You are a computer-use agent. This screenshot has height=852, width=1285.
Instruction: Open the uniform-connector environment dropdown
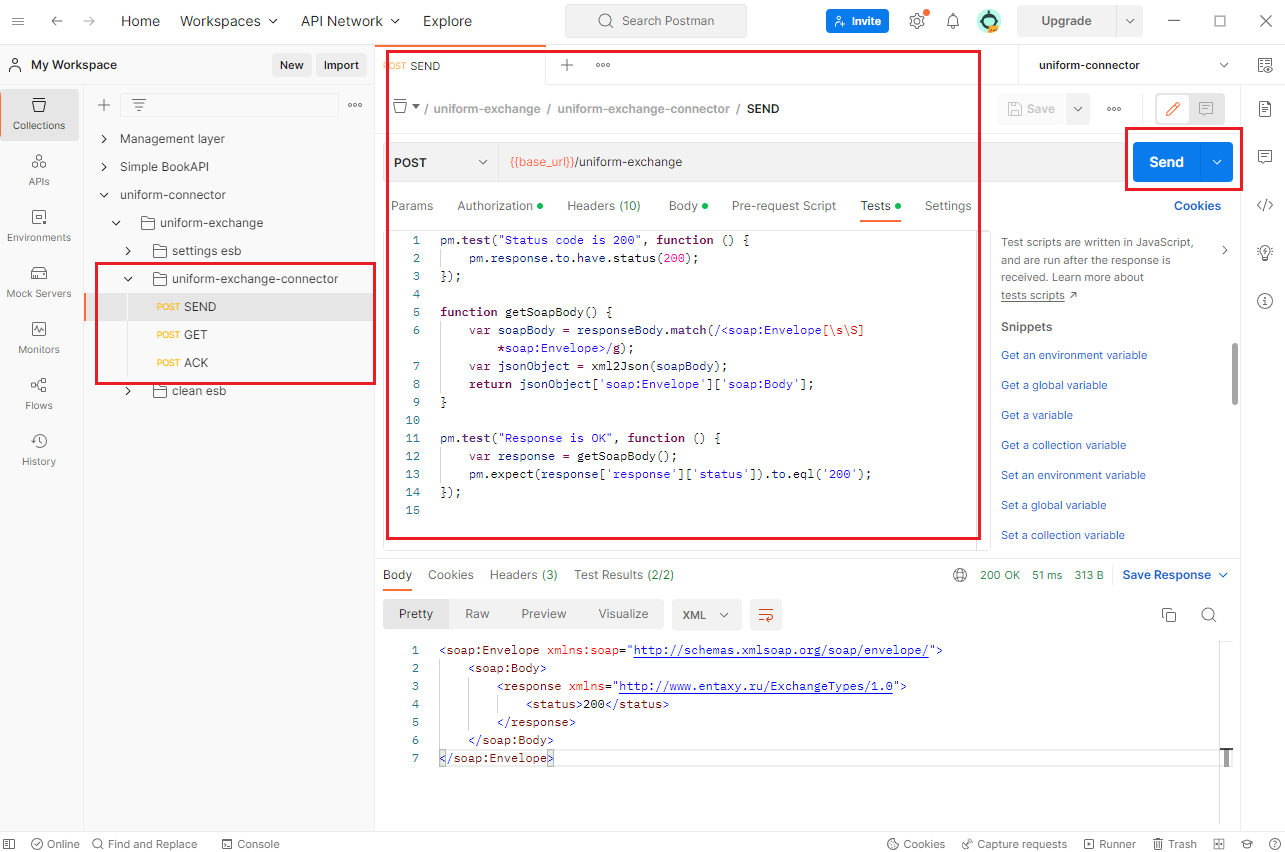1134,65
